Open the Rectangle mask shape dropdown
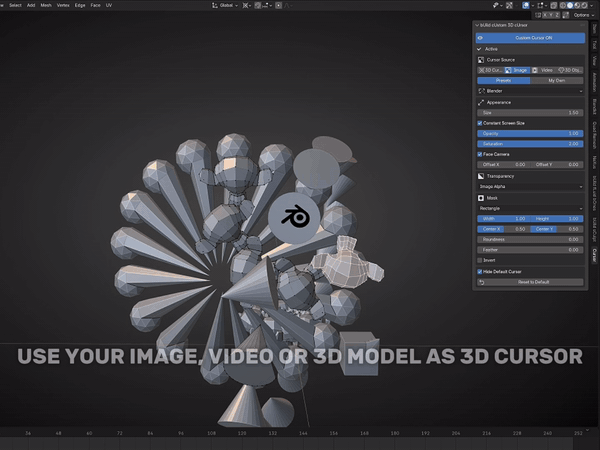The height and width of the screenshot is (450, 600). click(530, 209)
